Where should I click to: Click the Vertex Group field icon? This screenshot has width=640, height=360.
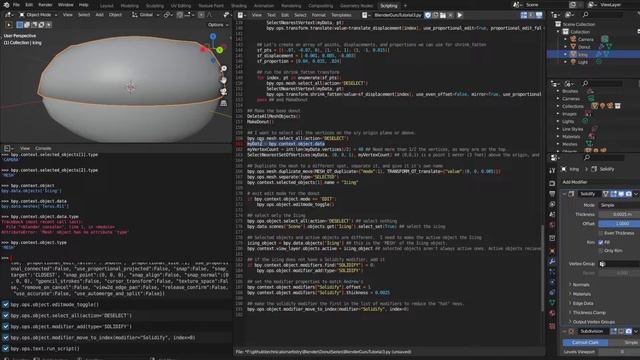click(602, 264)
